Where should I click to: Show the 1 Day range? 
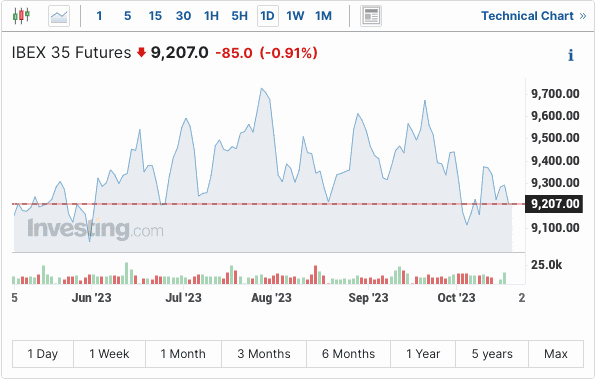(43, 354)
